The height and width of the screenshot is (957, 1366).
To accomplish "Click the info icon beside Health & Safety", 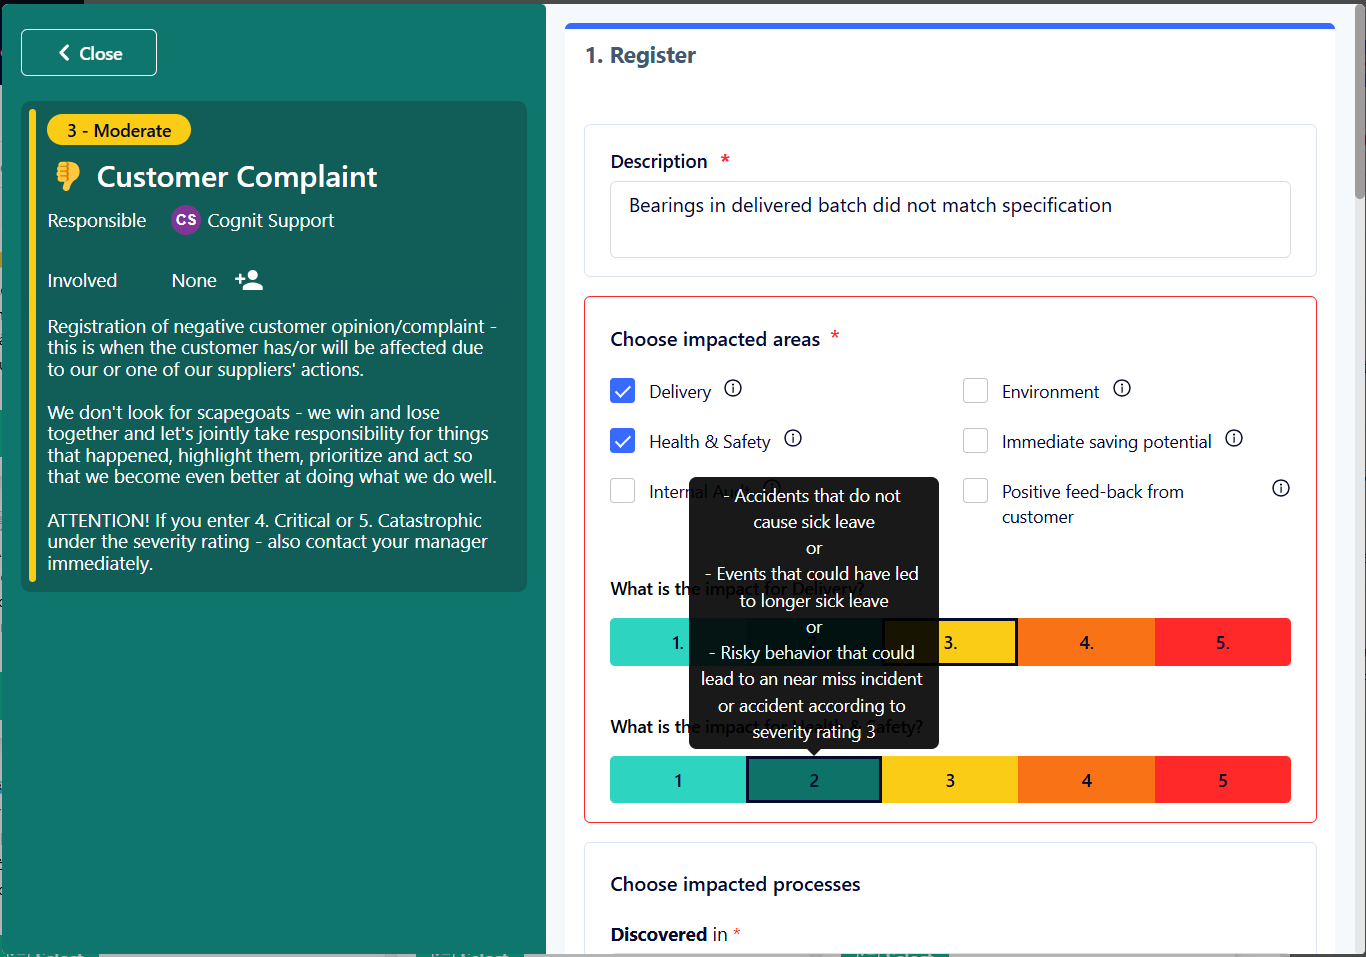I will [793, 438].
